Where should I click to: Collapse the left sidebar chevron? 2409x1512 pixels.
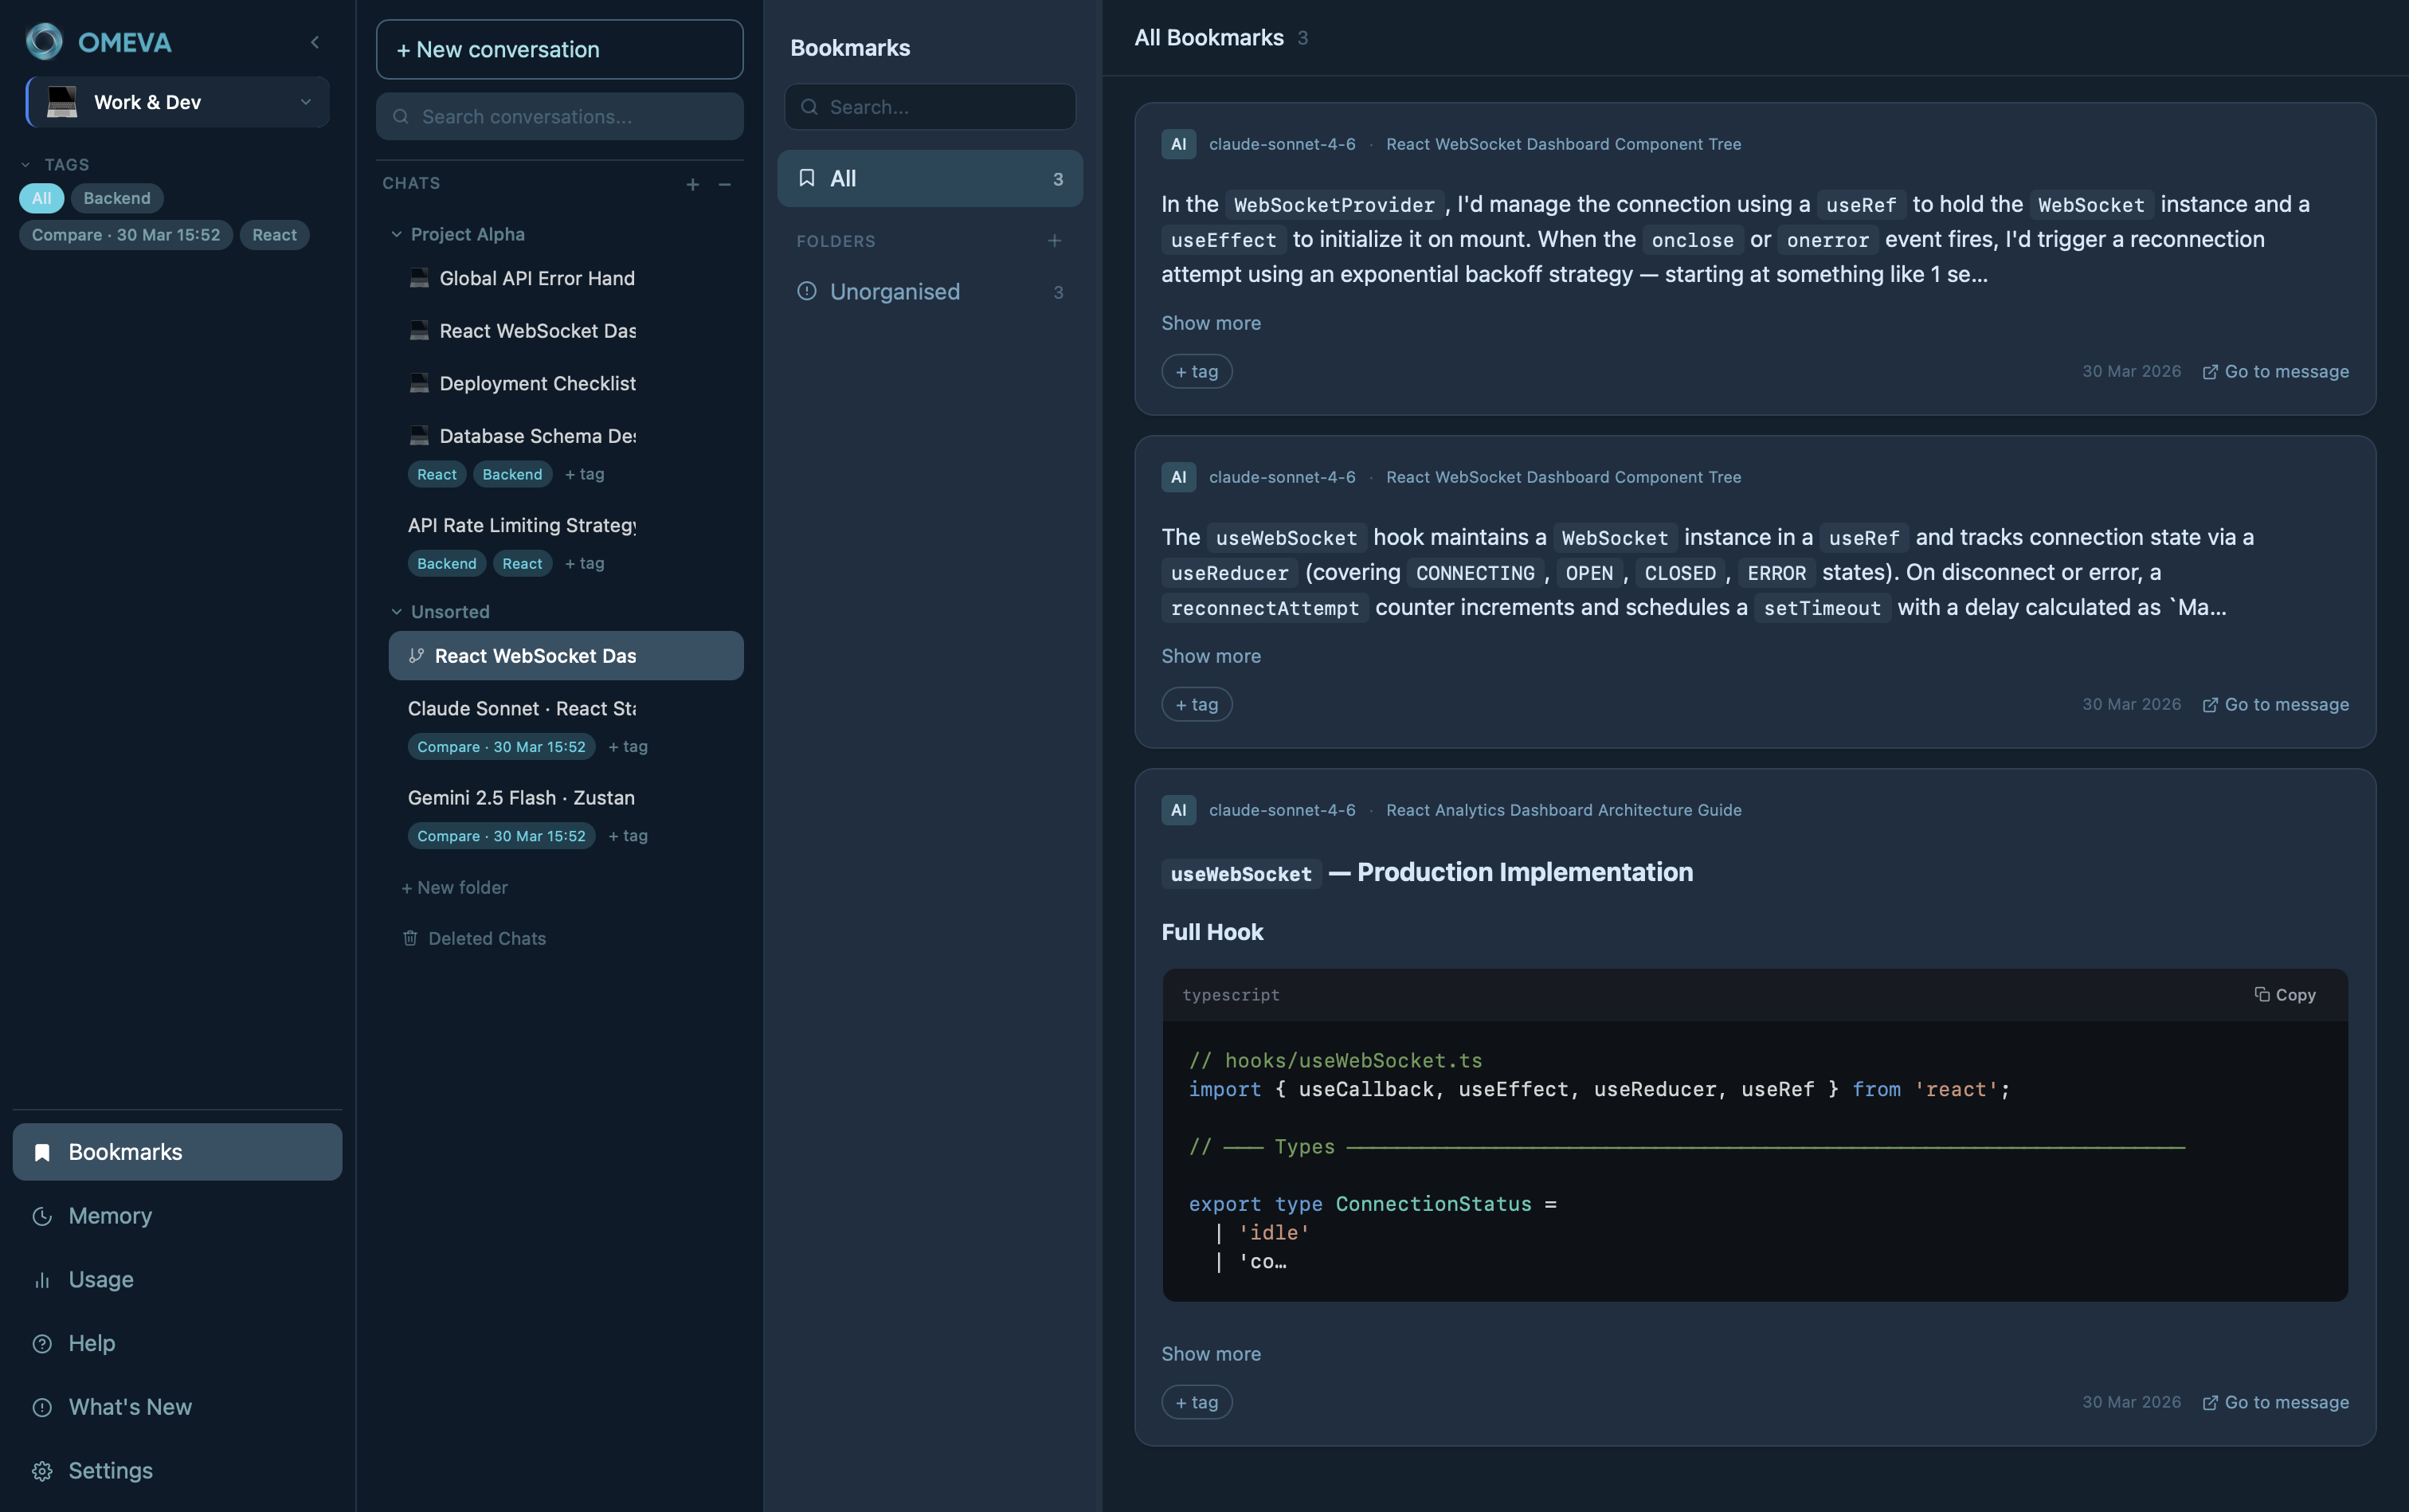coord(315,42)
